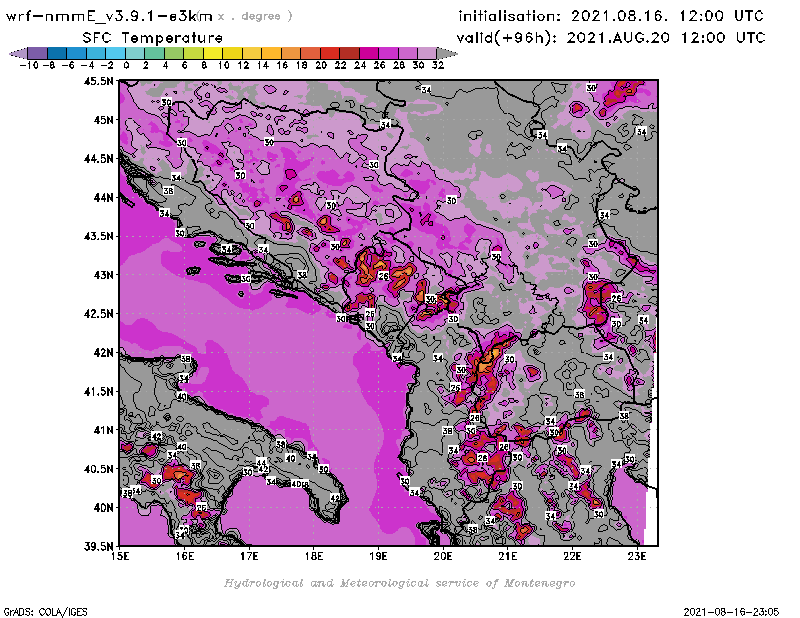Click the '21E' longitude label
Screen dimensions: 800x618
click(508, 556)
